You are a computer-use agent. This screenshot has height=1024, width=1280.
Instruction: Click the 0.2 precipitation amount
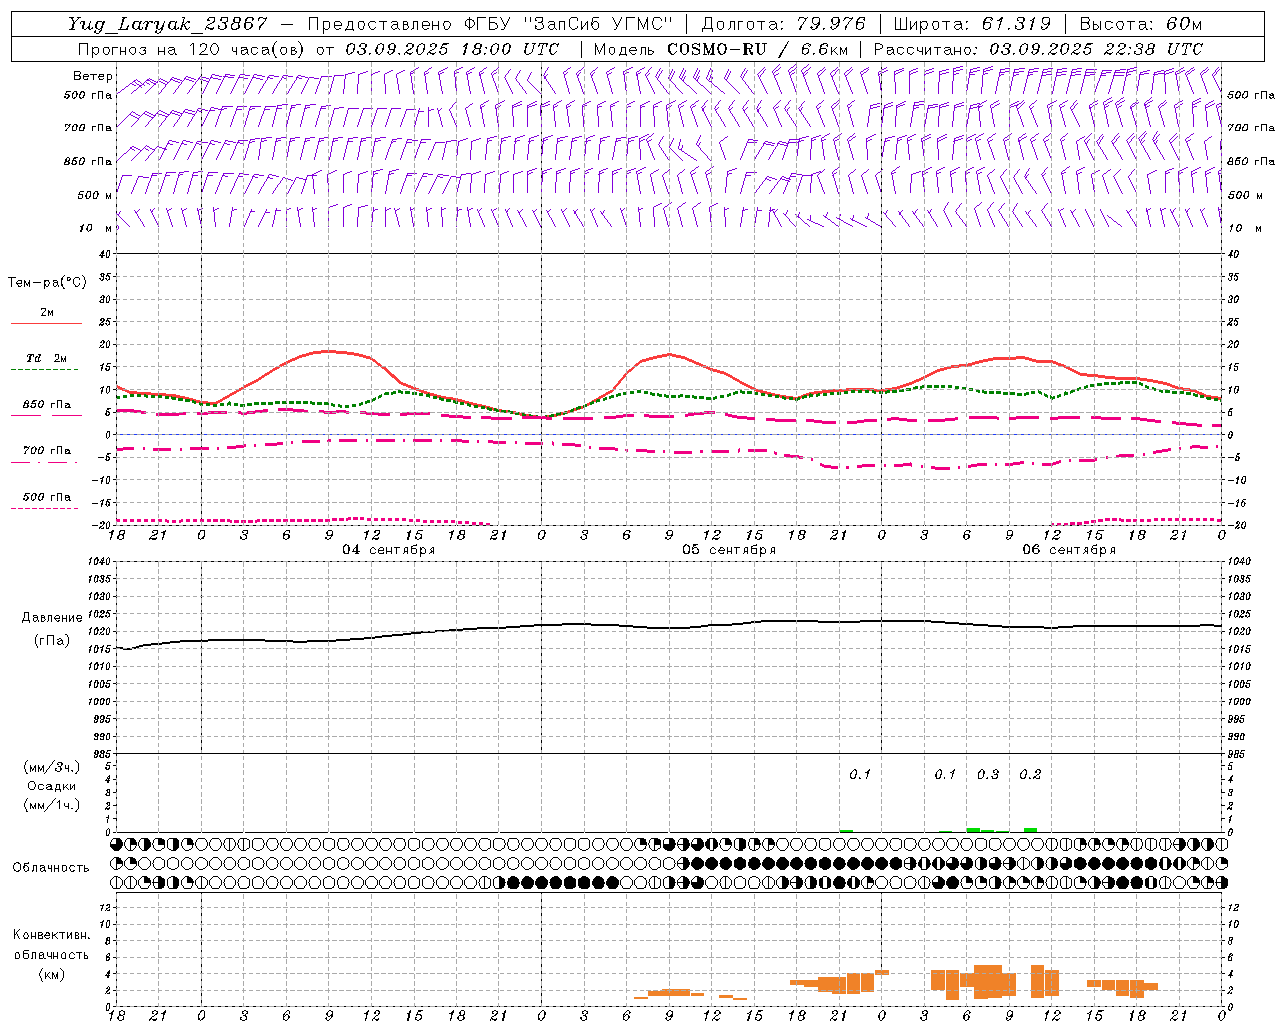click(x=1030, y=775)
